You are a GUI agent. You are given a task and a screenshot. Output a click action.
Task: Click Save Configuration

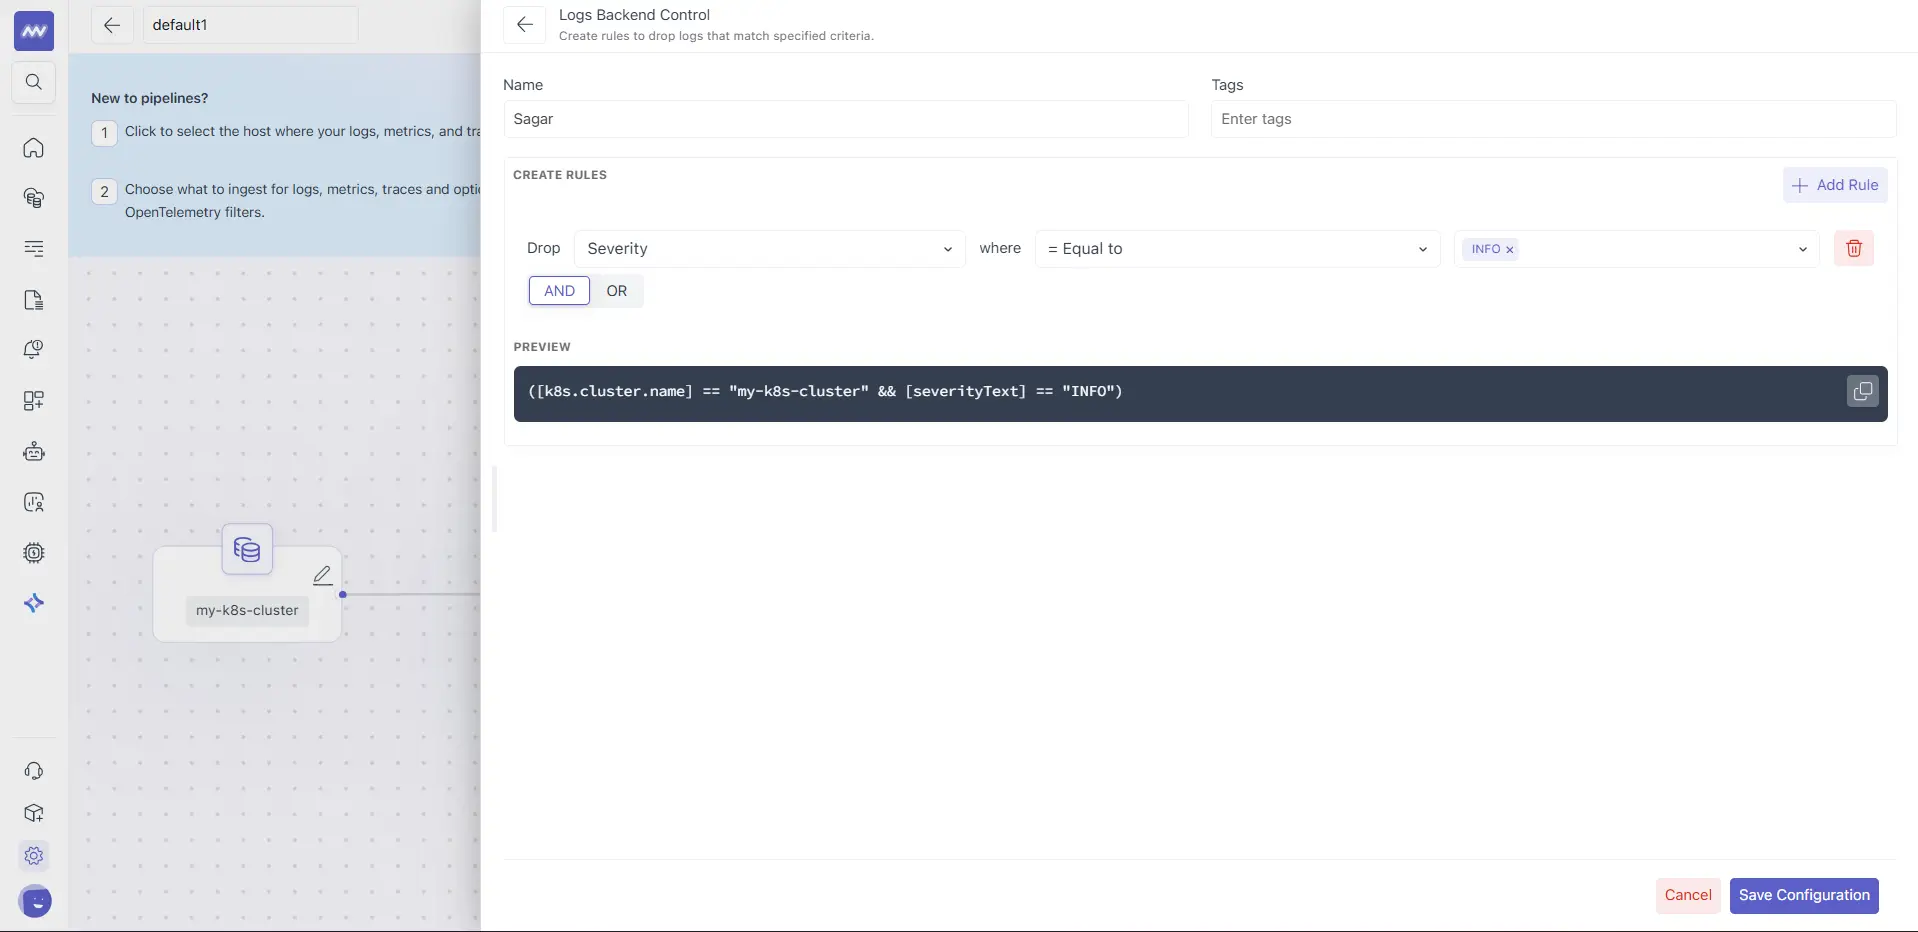[x=1804, y=895]
